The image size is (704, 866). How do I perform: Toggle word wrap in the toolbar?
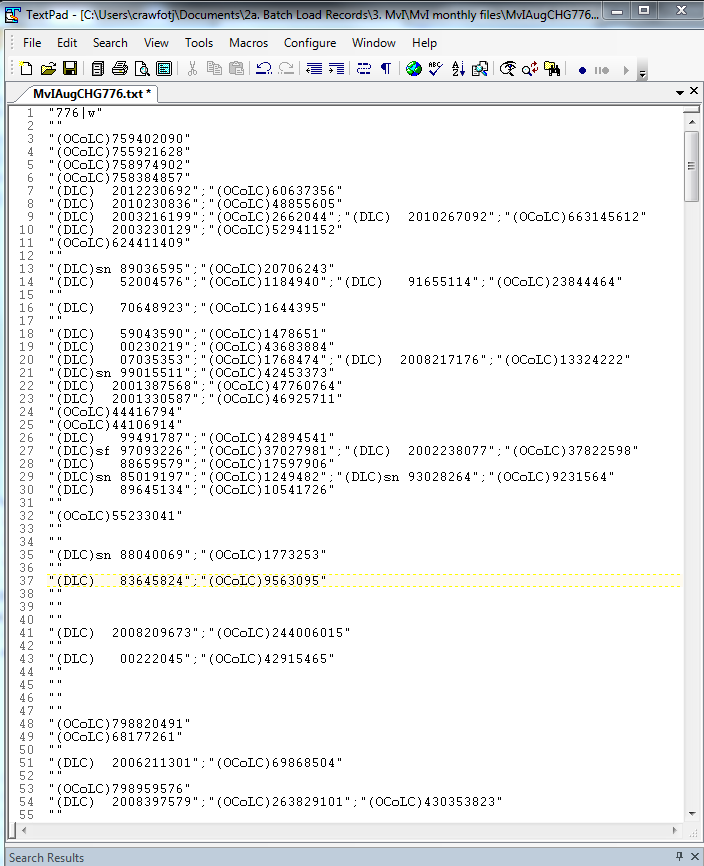pyautogui.click(x=363, y=69)
